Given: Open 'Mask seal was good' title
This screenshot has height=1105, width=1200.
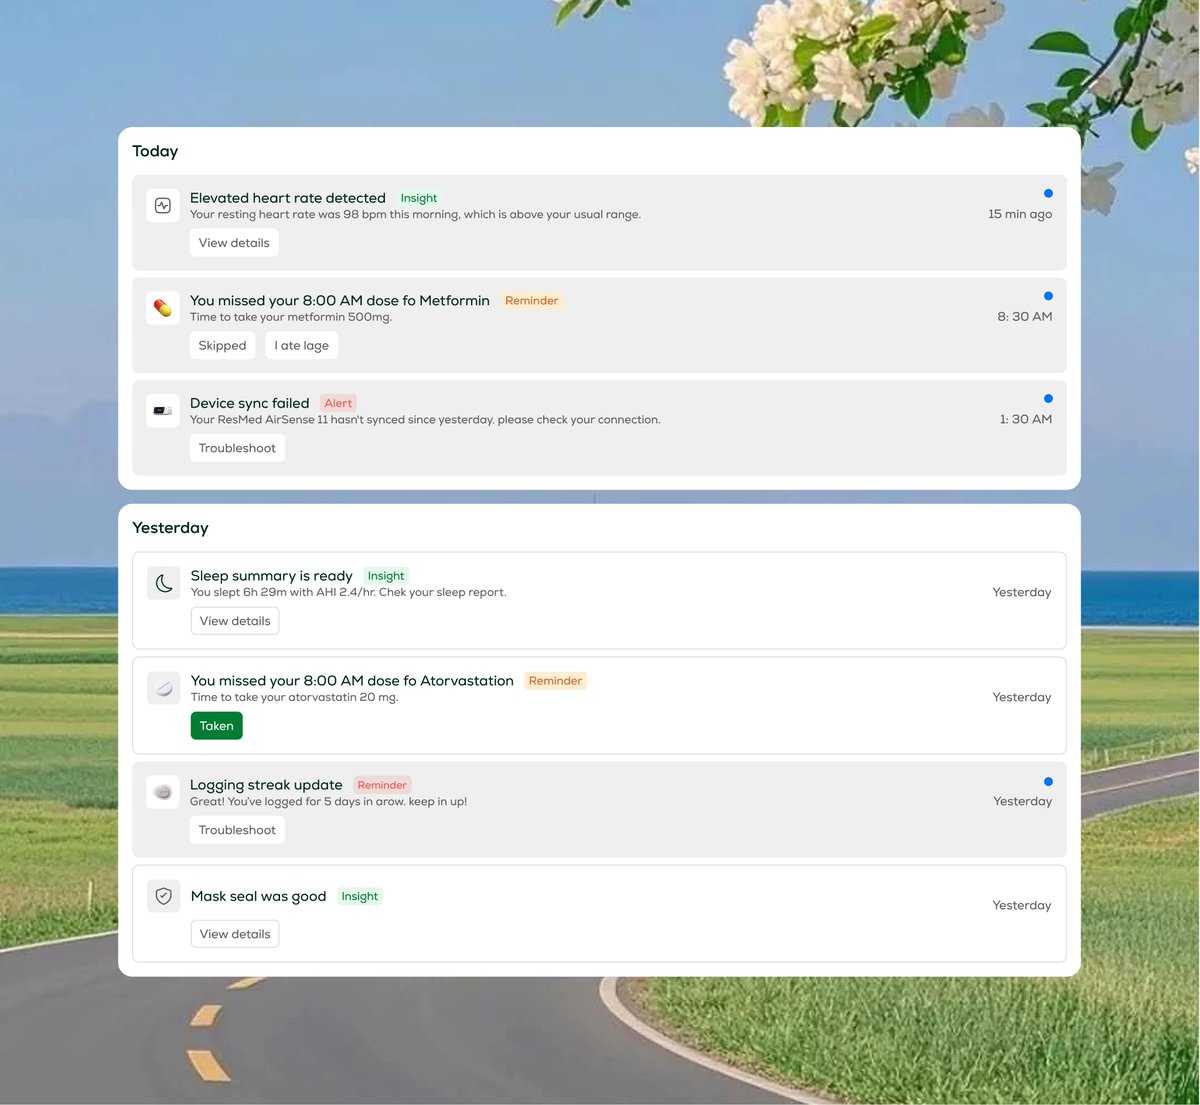Looking at the screenshot, I should pyautogui.click(x=259, y=896).
